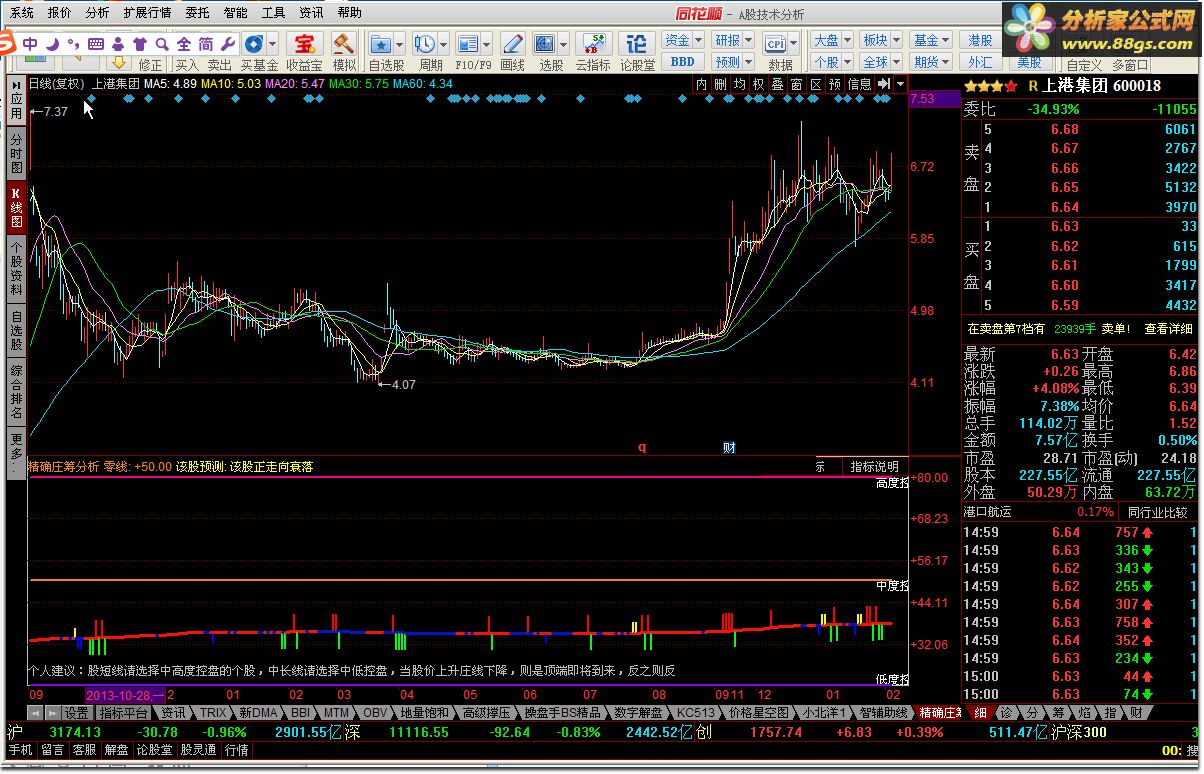
Task: Open the 资金 dropdown
Action: pos(682,40)
